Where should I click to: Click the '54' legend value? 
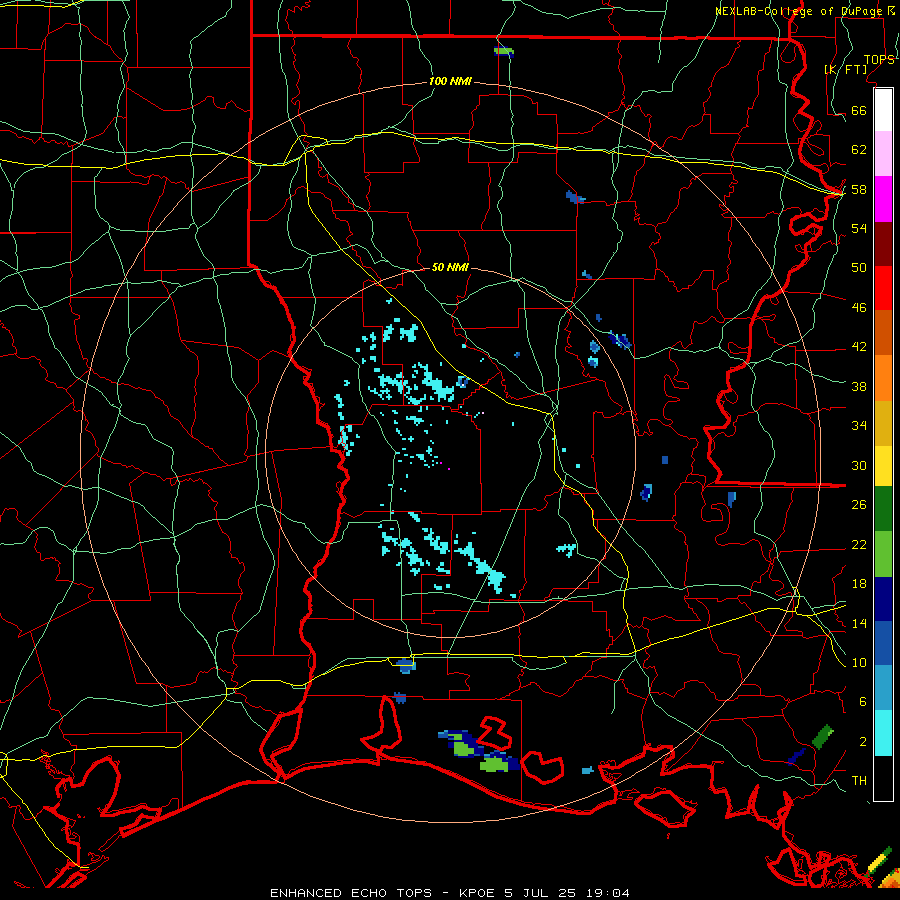pos(859,228)
